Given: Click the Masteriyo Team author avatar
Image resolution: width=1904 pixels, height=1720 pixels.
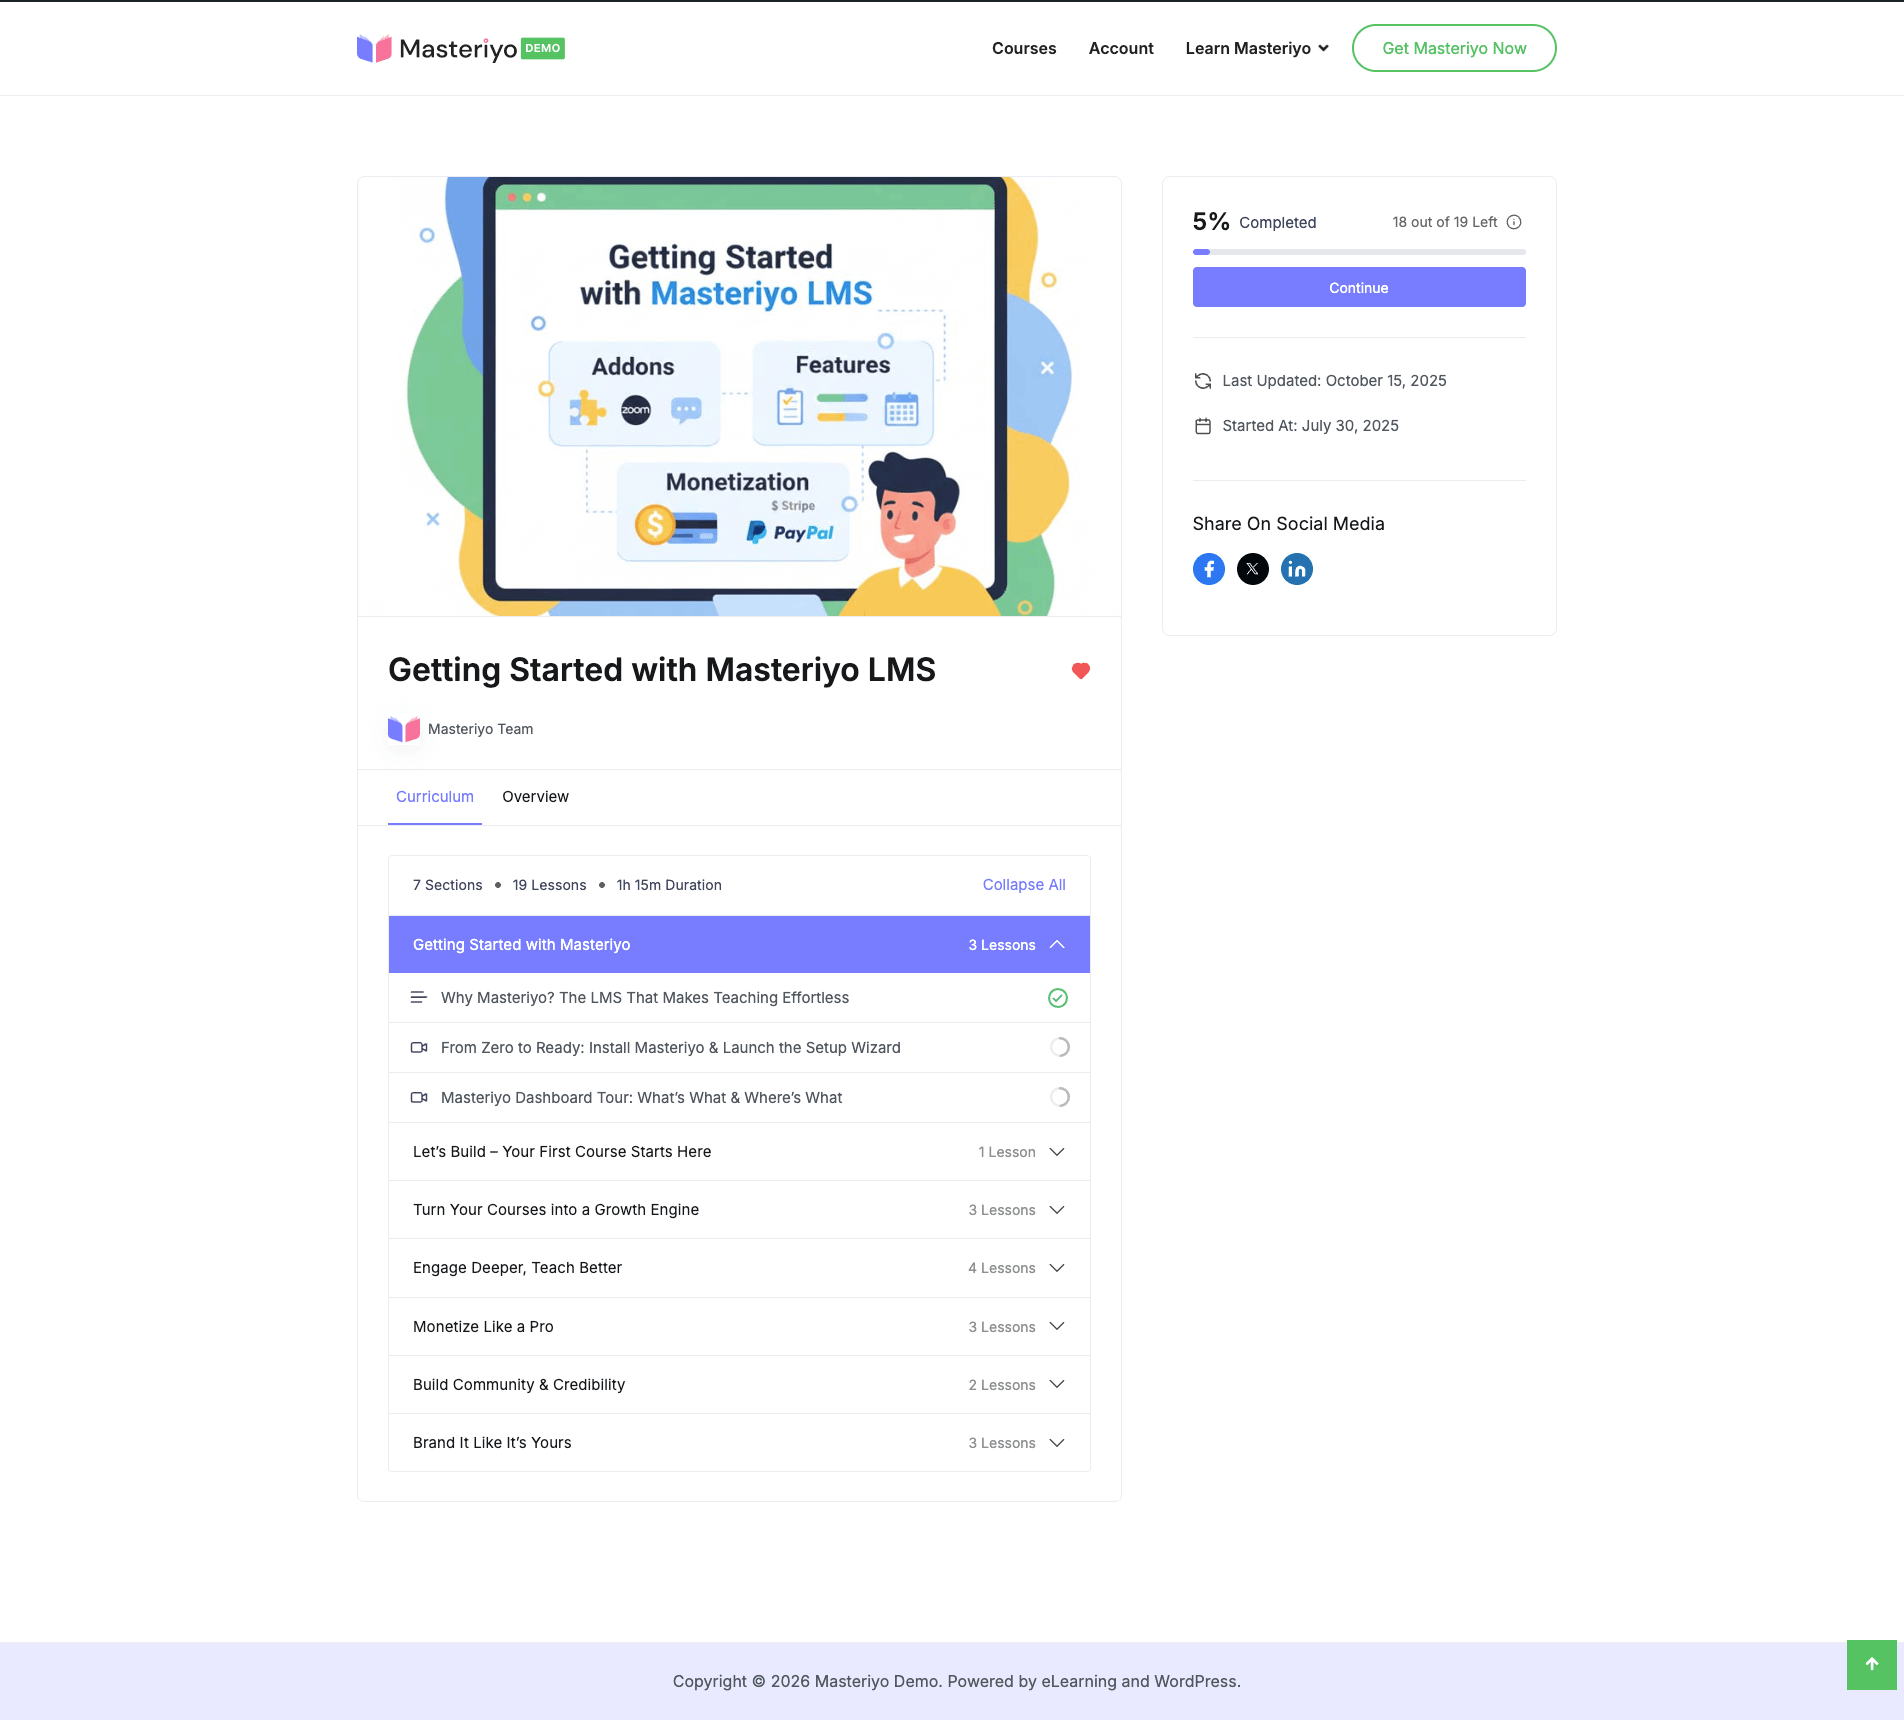Looking at the screenshot, I should click(x=404, y=729).
